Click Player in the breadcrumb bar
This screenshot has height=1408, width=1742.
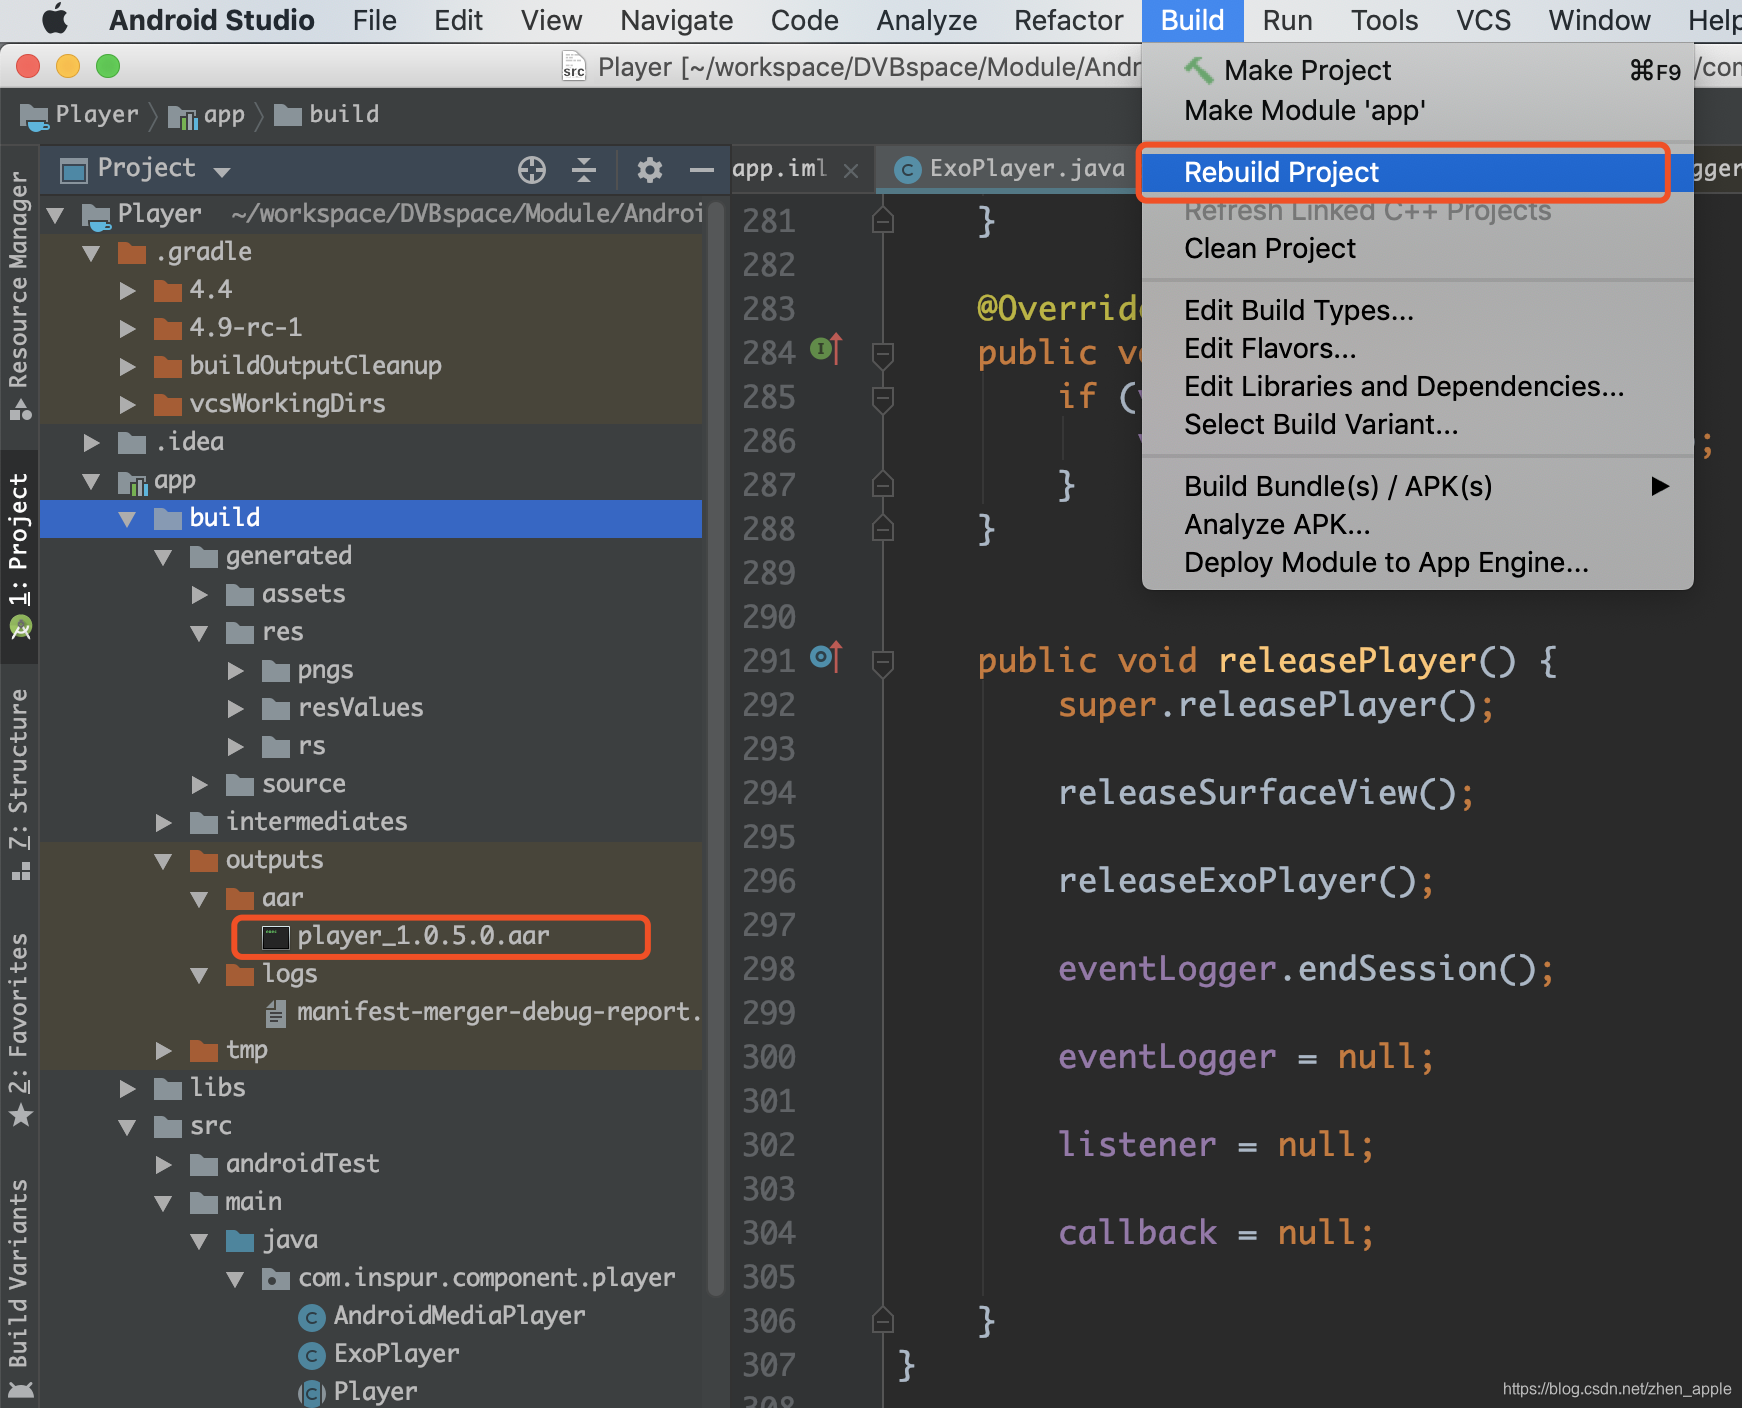pos(80,115)
